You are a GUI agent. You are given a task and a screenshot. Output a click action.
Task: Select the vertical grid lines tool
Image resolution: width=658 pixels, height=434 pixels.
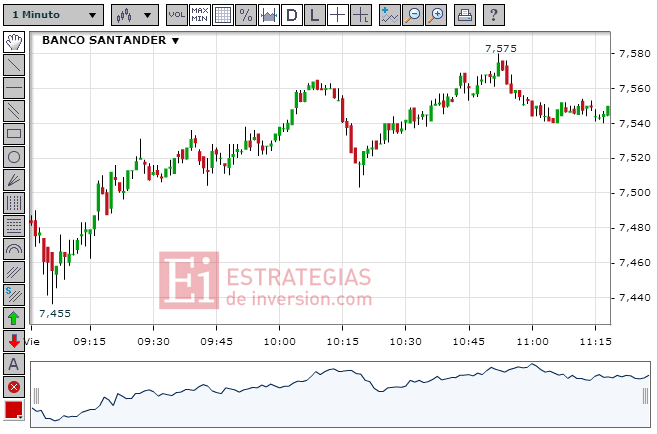coord(14,203)
